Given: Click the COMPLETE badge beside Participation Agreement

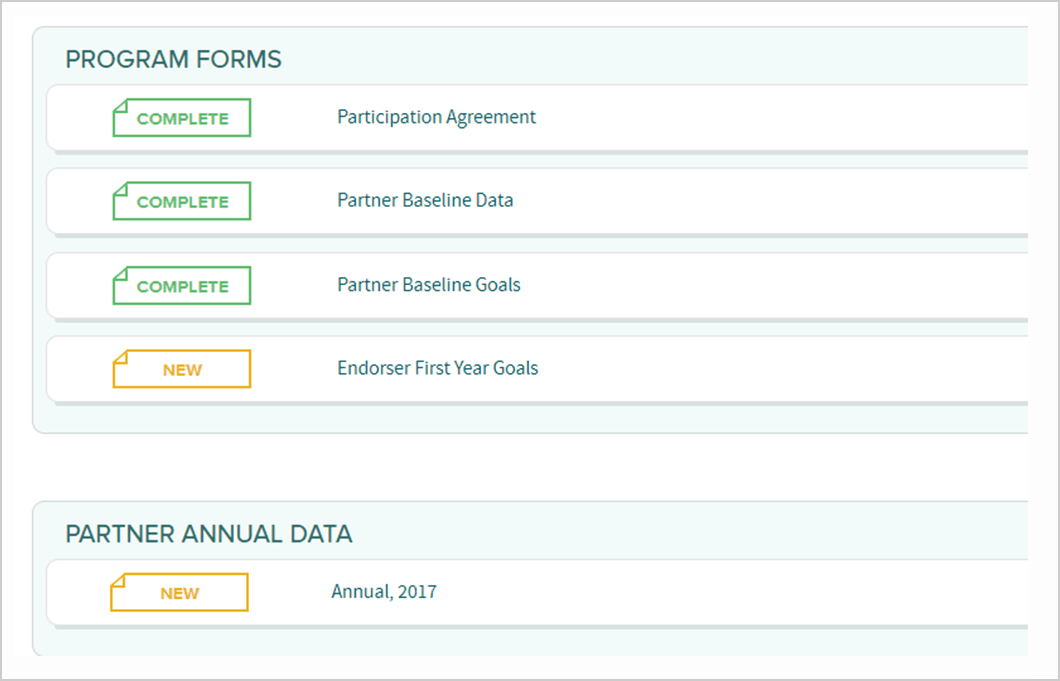Looking at the screenshot, I should 182,118.
